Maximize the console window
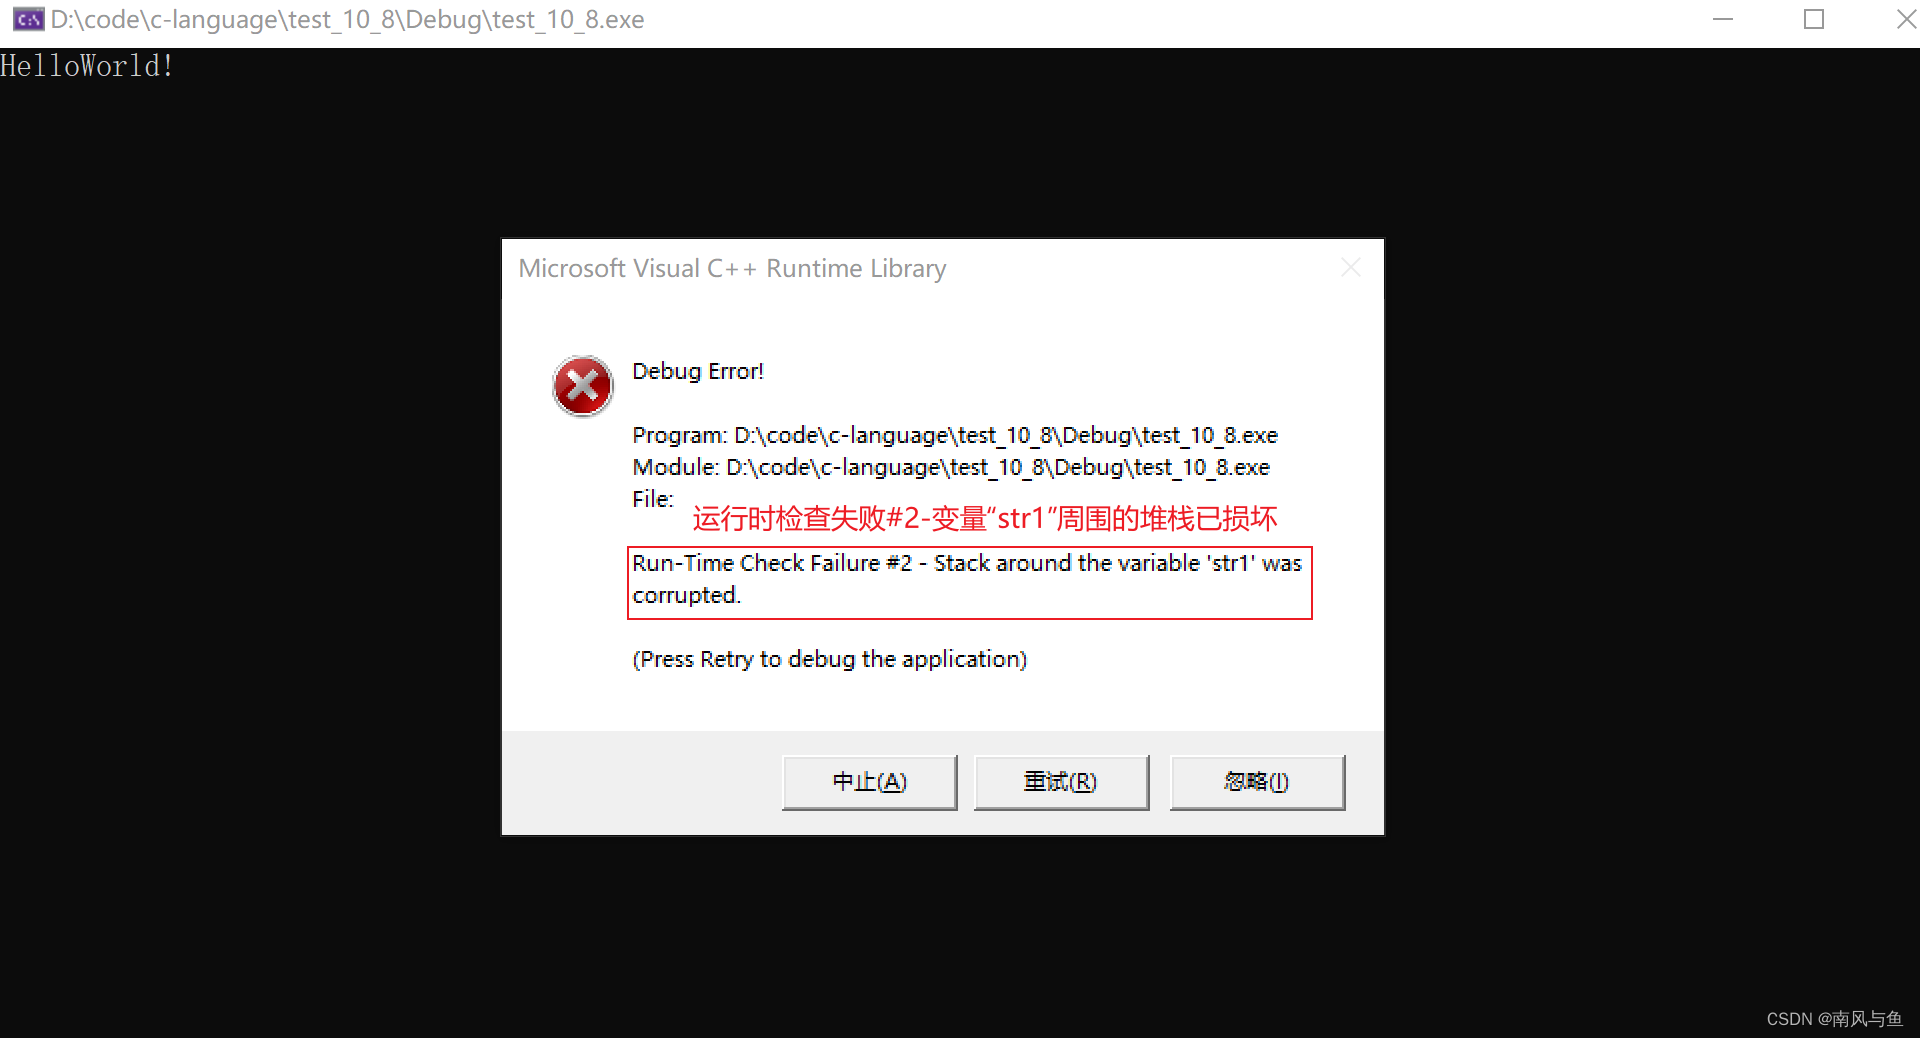1920x1038 pixels. pos(1814,19)
